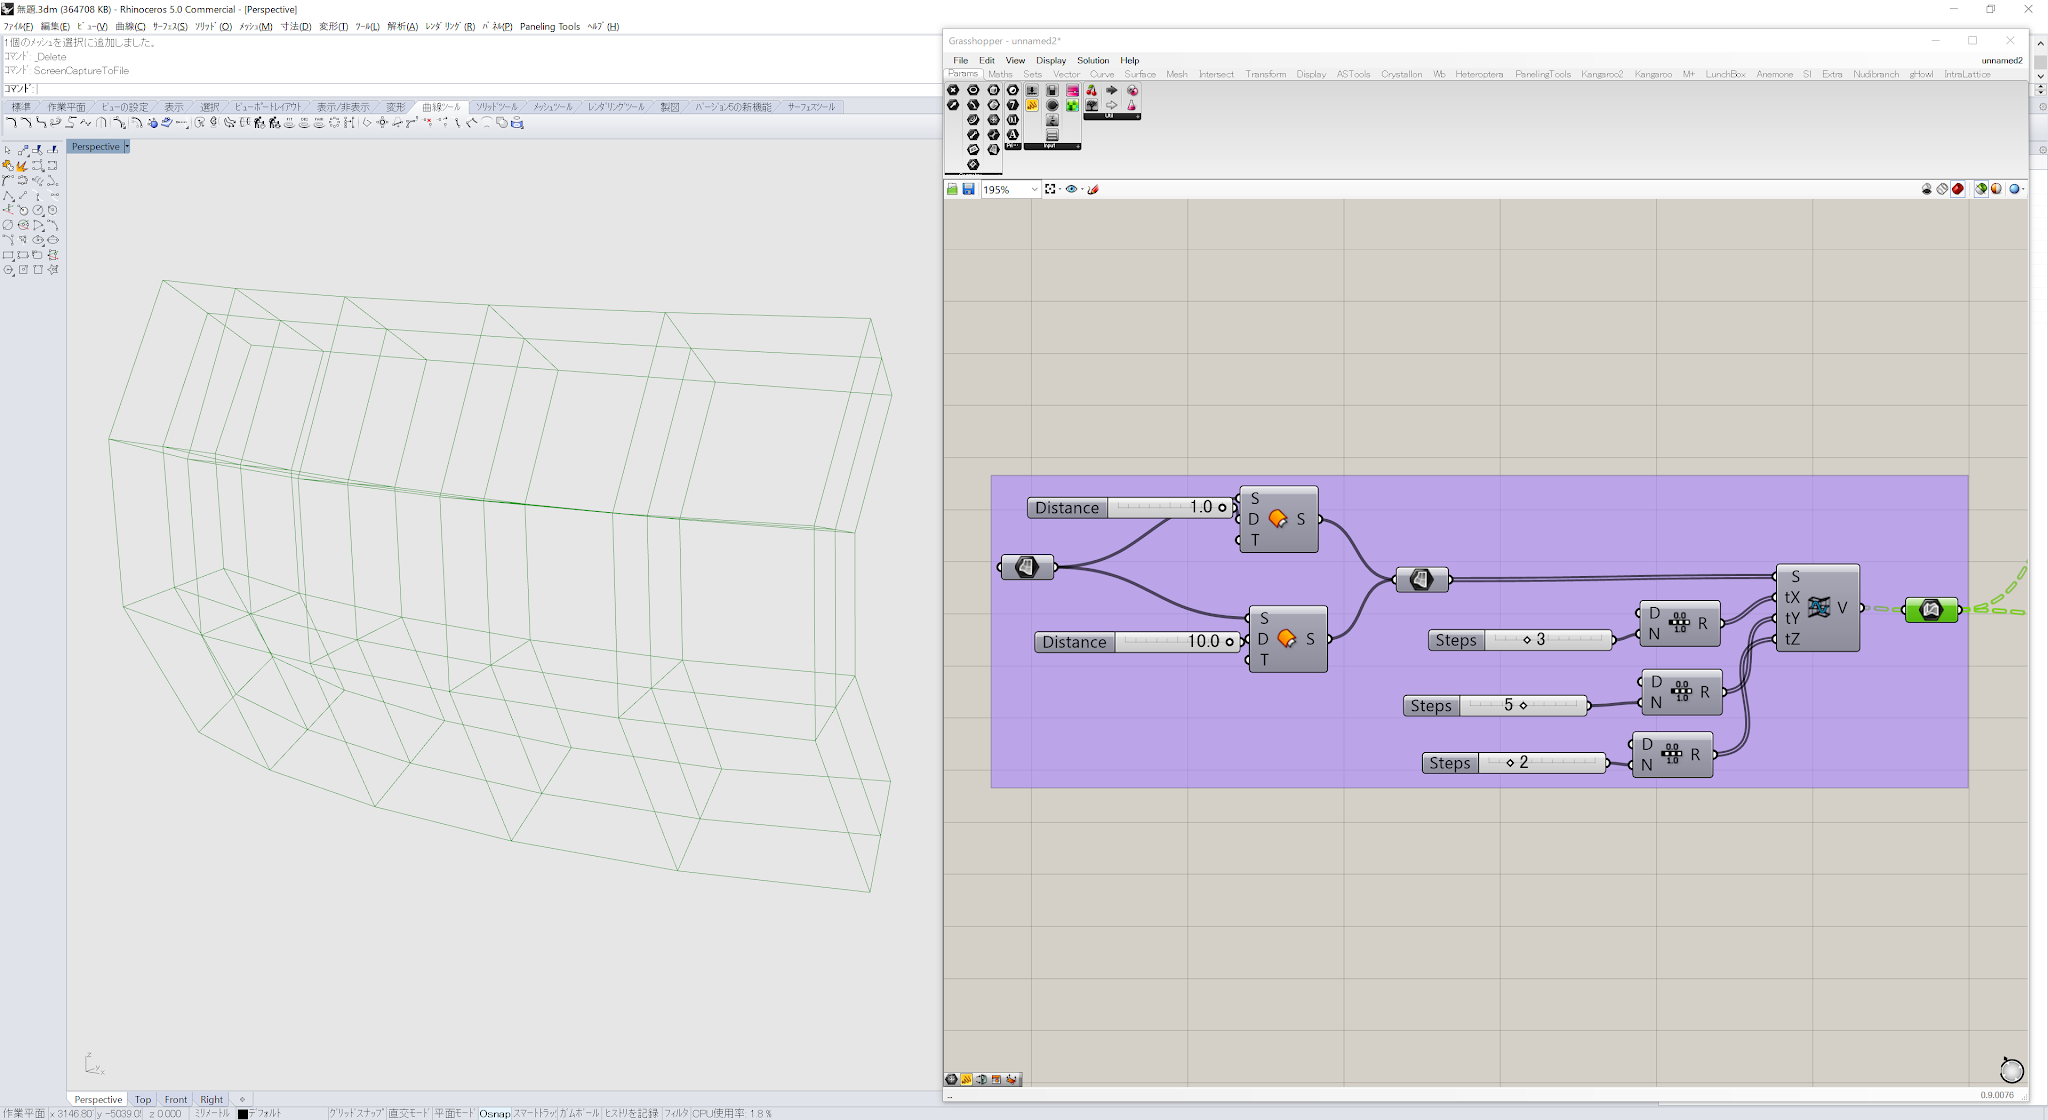Open the Kangaroo2 component tab
Image resolution: width=2048 pixels, height=1120 pixels.
point(1601,74)
